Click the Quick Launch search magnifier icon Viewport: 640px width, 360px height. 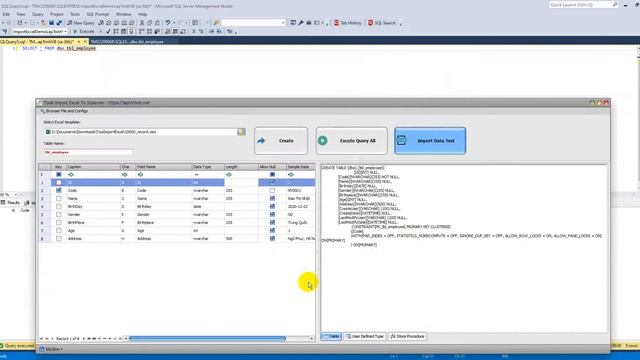point(615,4)
